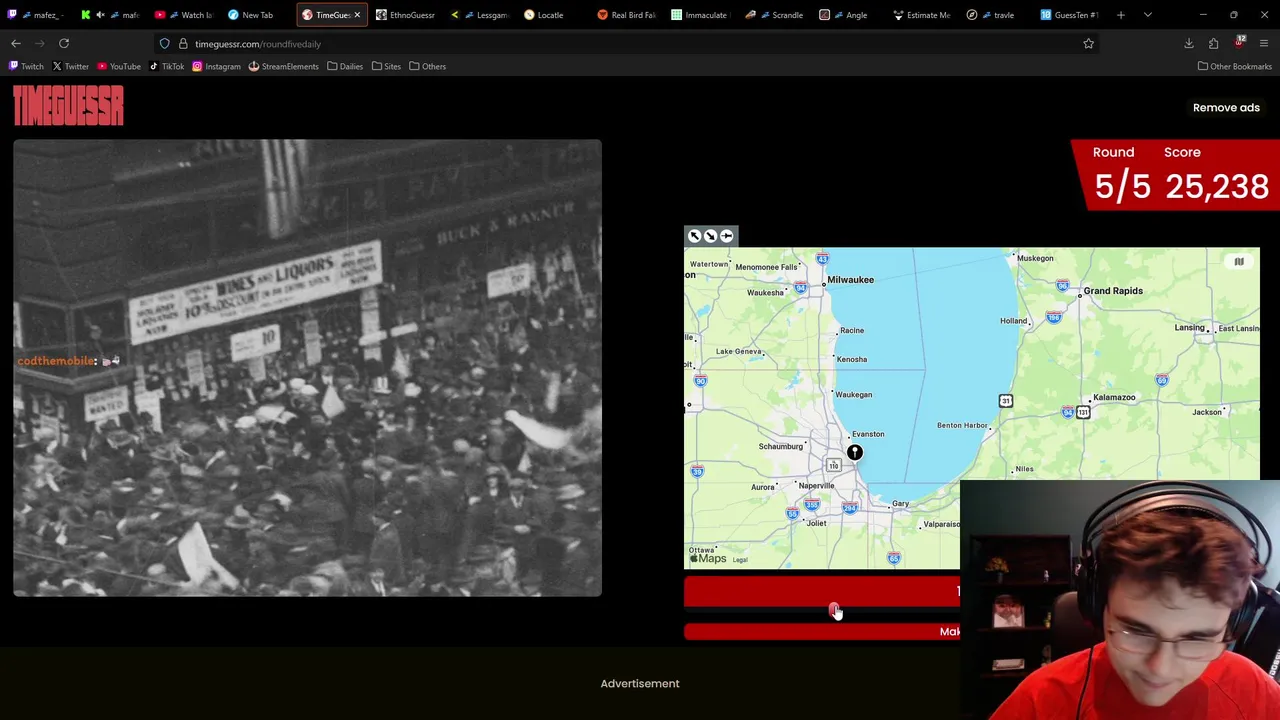
Task: Open the map layer style selector
Action: coord(1239,262)
